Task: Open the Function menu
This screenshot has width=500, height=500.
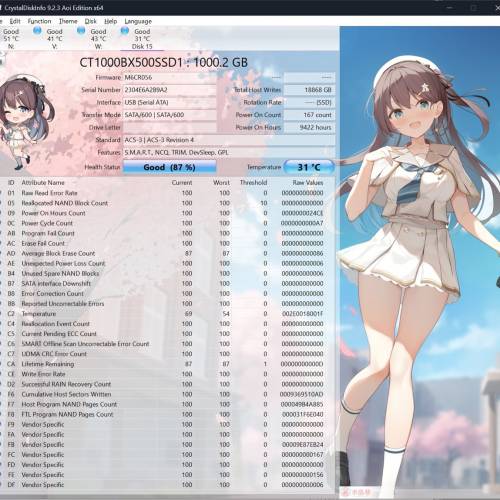Action: pyautogui.click(x=39, y=21)
